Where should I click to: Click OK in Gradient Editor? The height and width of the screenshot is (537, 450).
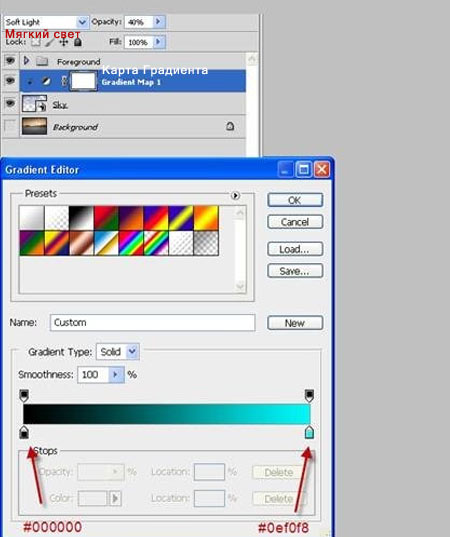[x=295, y=200]
